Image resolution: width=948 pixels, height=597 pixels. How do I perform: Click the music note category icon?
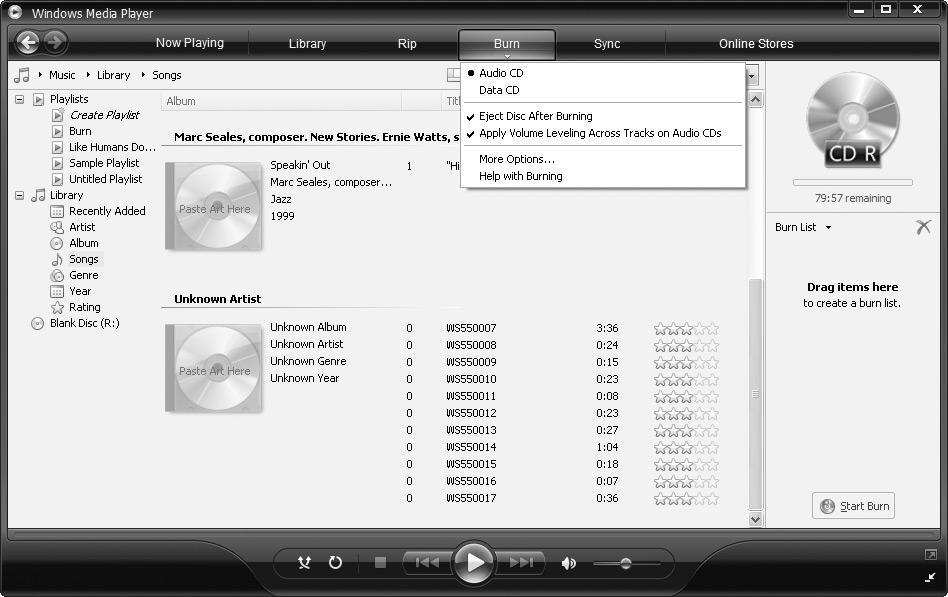coord(22,75)
